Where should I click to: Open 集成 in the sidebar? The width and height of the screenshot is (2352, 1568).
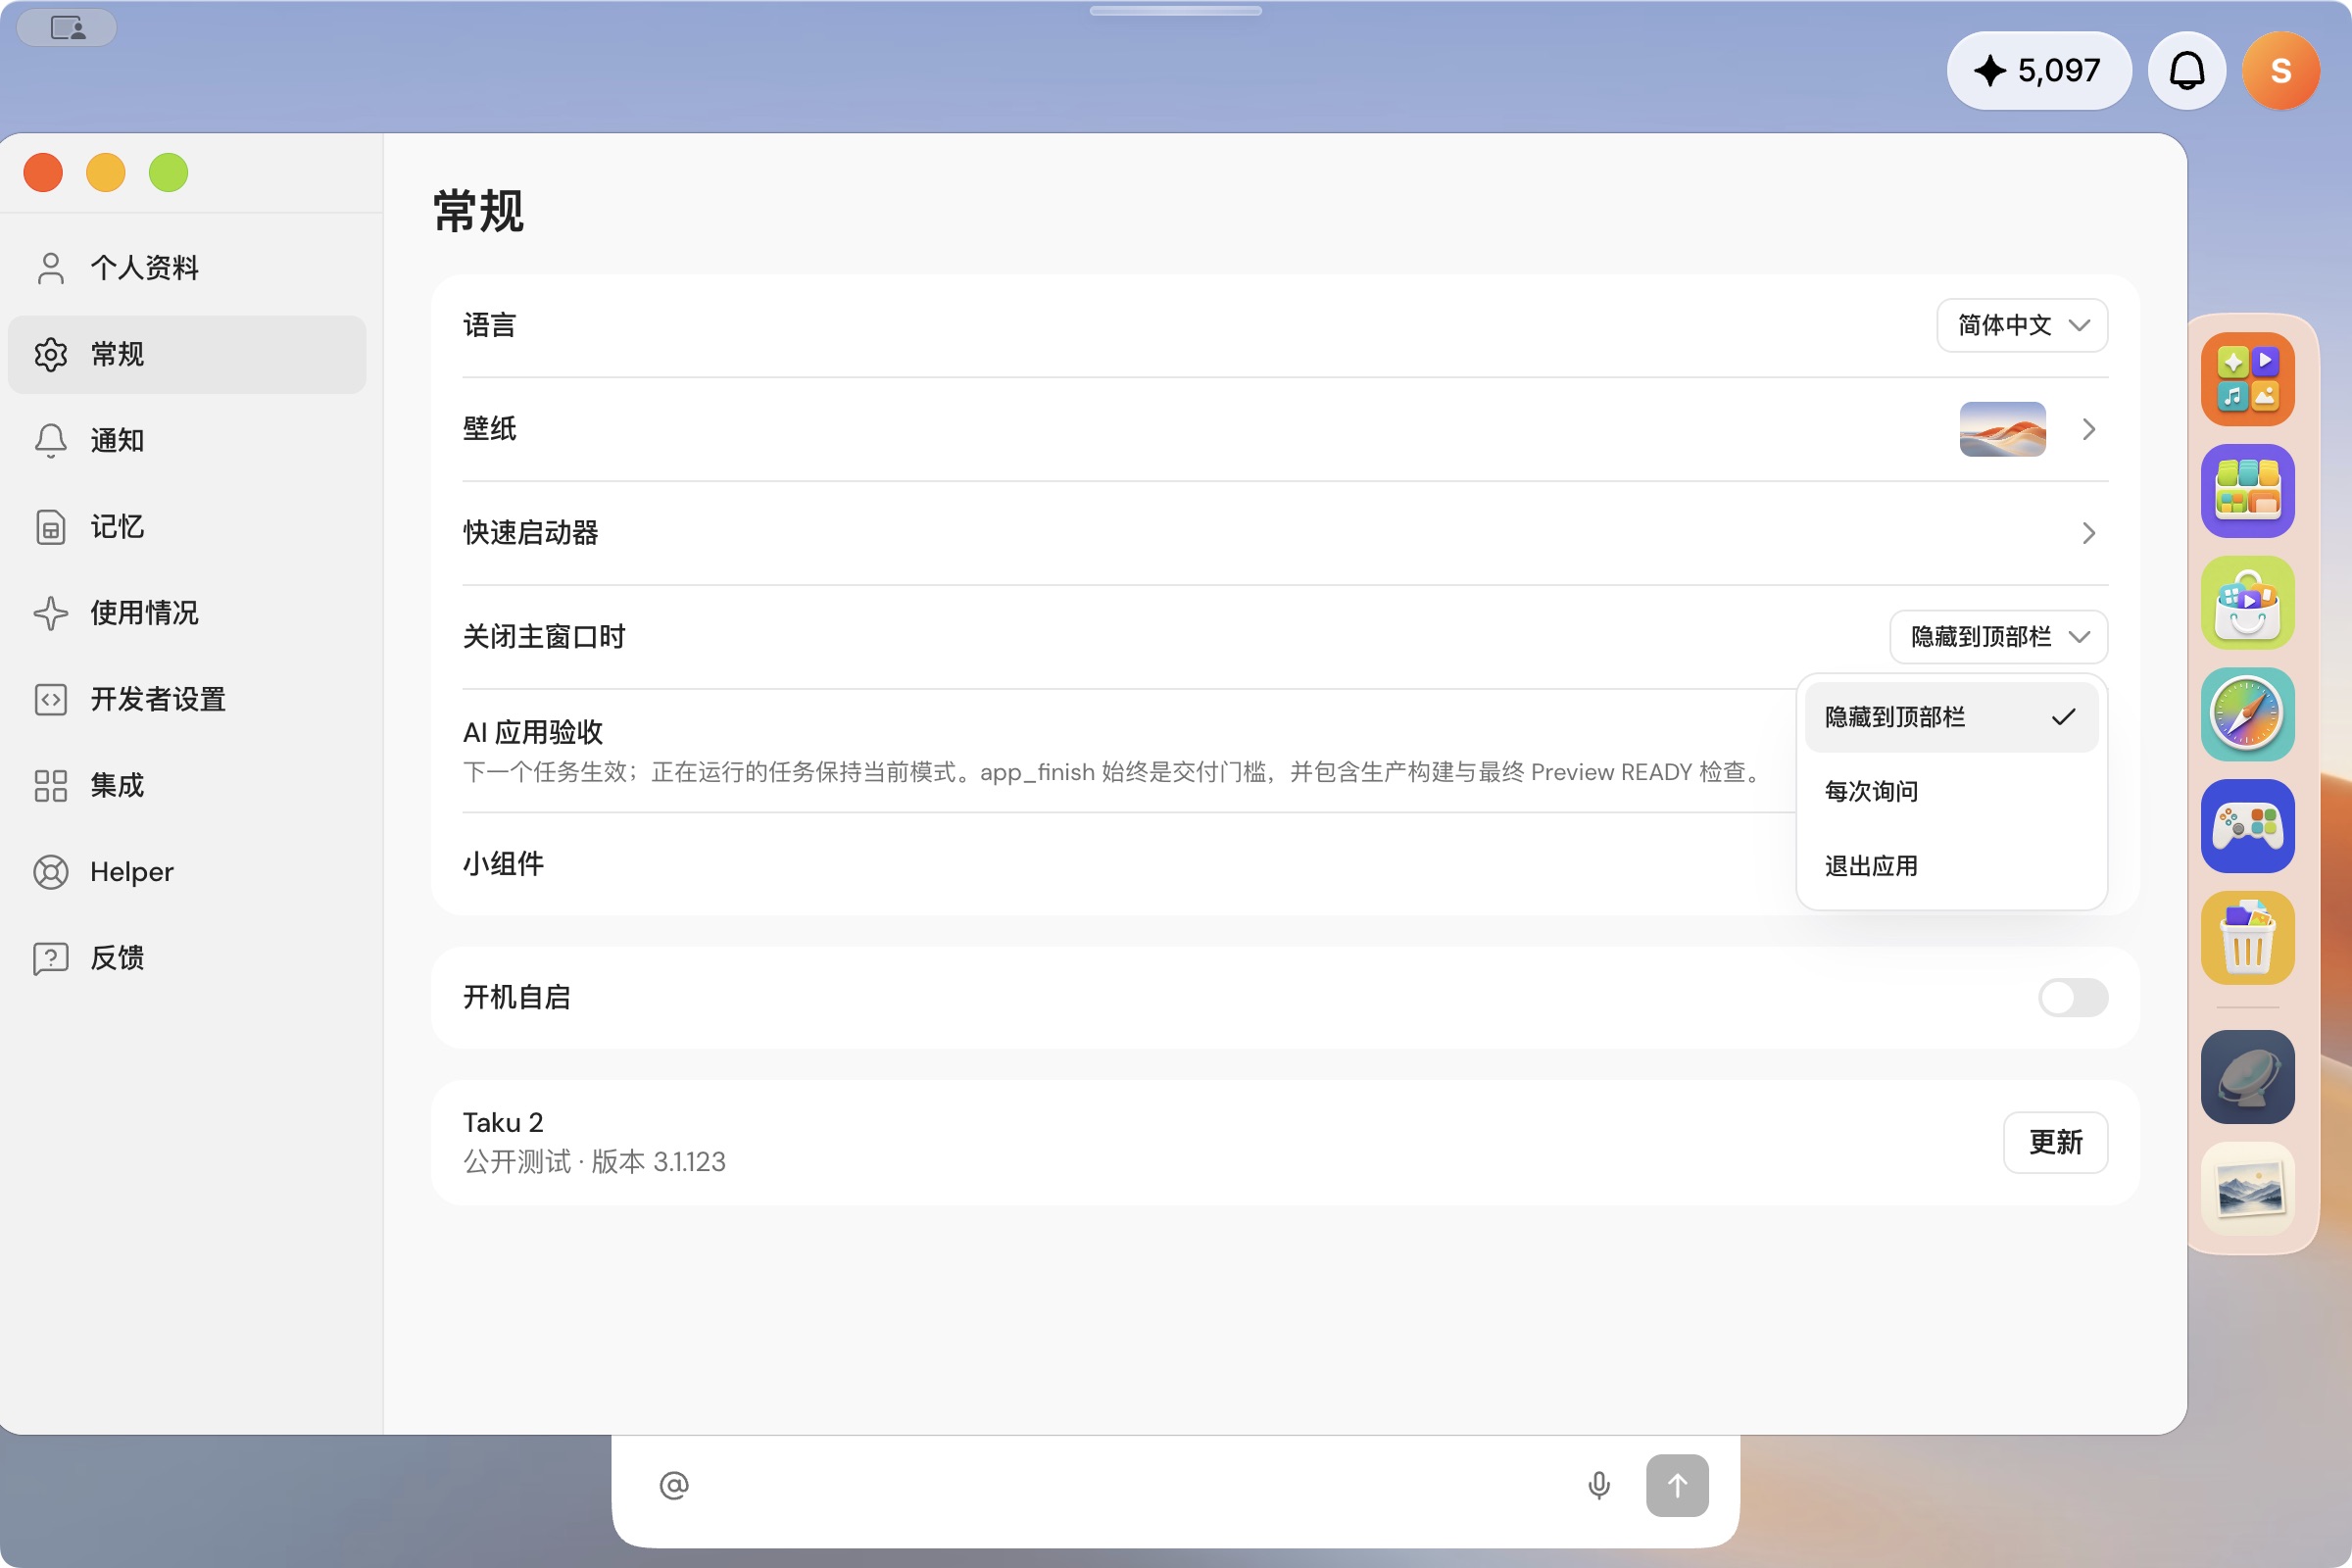(187, 785)
